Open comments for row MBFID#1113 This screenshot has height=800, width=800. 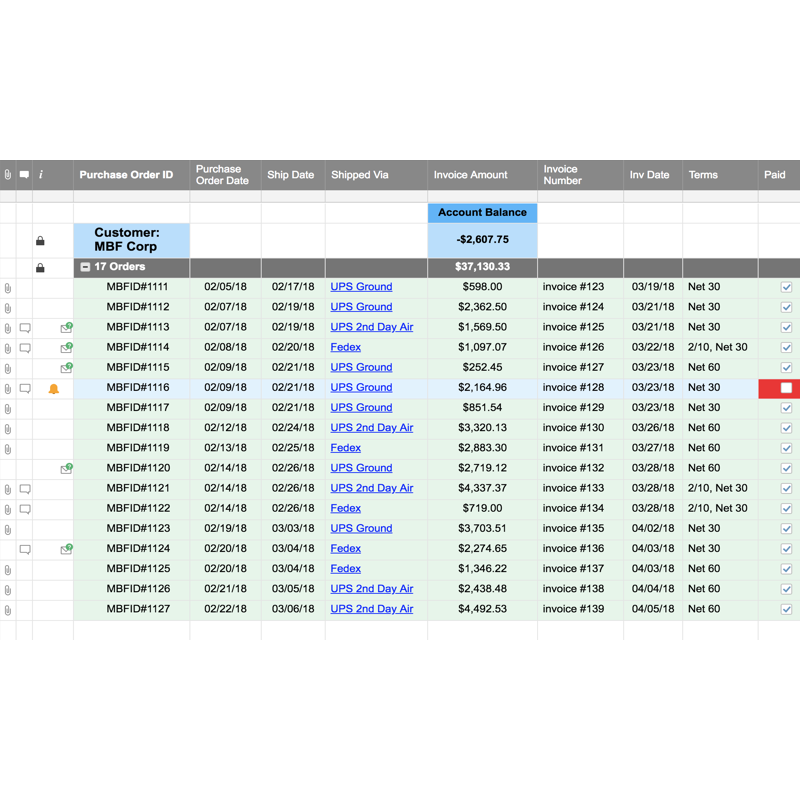[x=25, y=327]
